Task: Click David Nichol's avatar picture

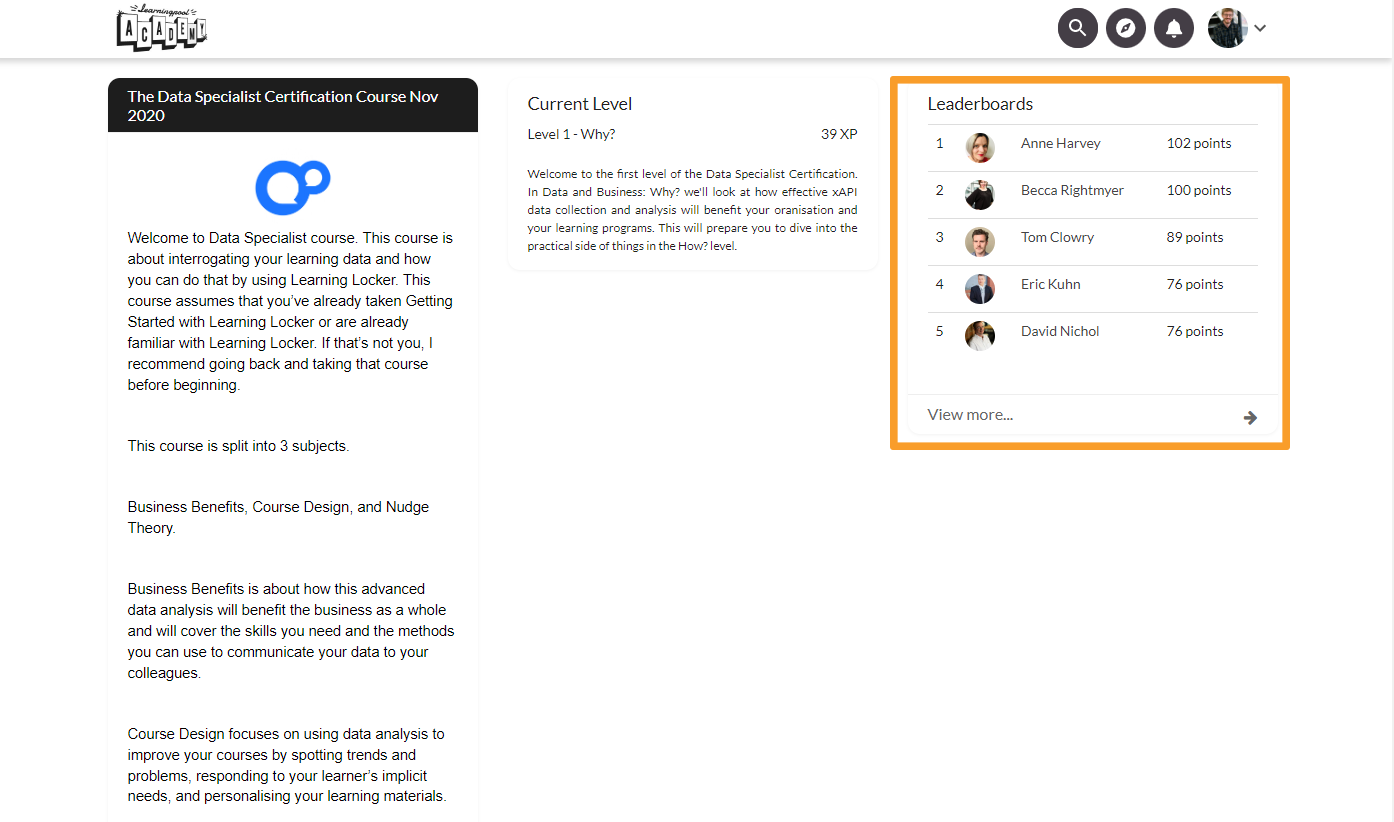Action: [979, 336]
